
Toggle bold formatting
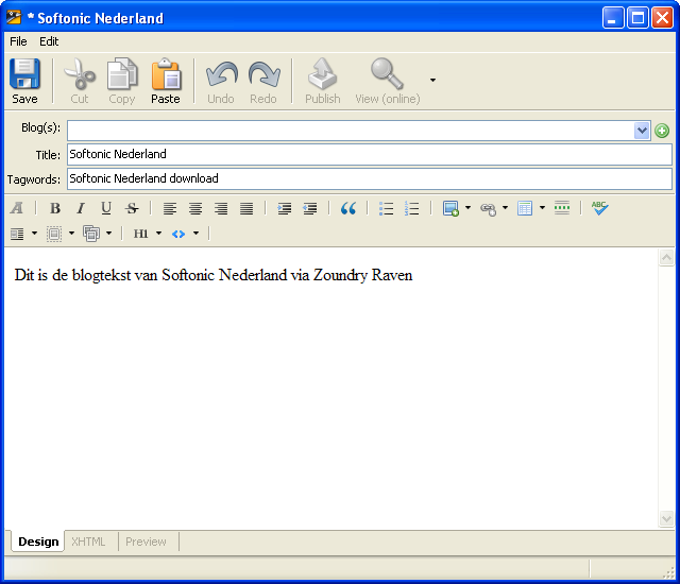[55, 209]
